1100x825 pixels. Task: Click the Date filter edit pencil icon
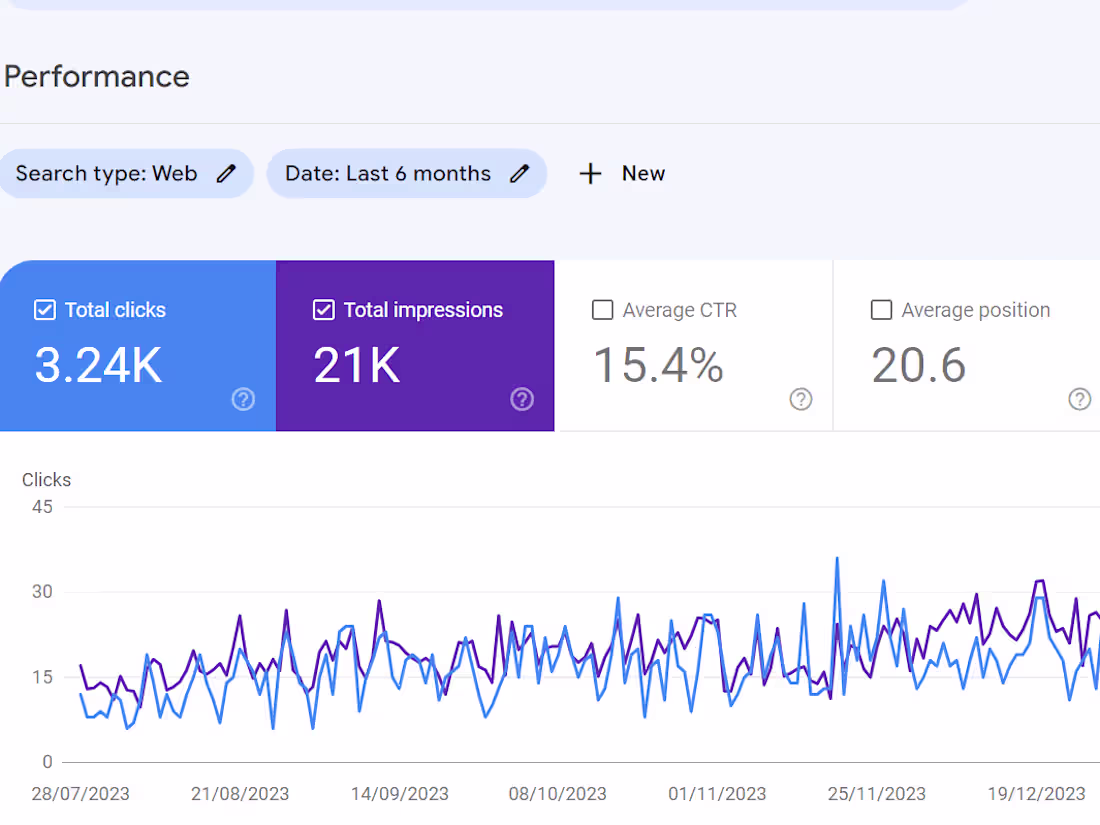[x=519, y=174]
